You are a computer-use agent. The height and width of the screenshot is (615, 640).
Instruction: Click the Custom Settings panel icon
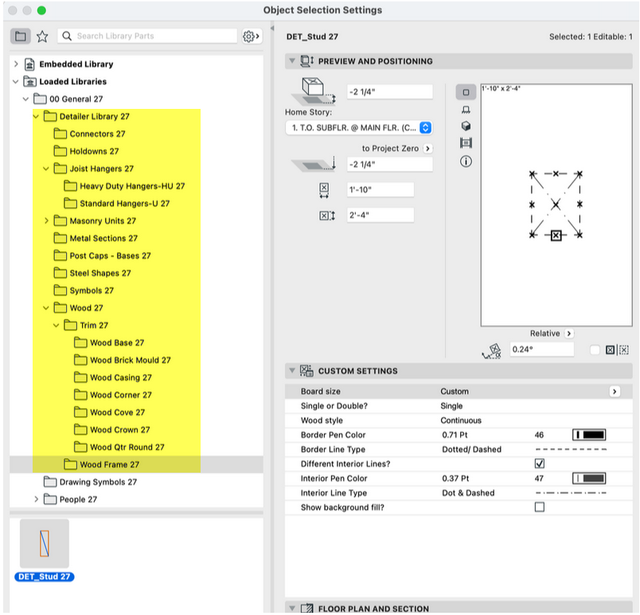pyautogui.click(x=306, y=371)
